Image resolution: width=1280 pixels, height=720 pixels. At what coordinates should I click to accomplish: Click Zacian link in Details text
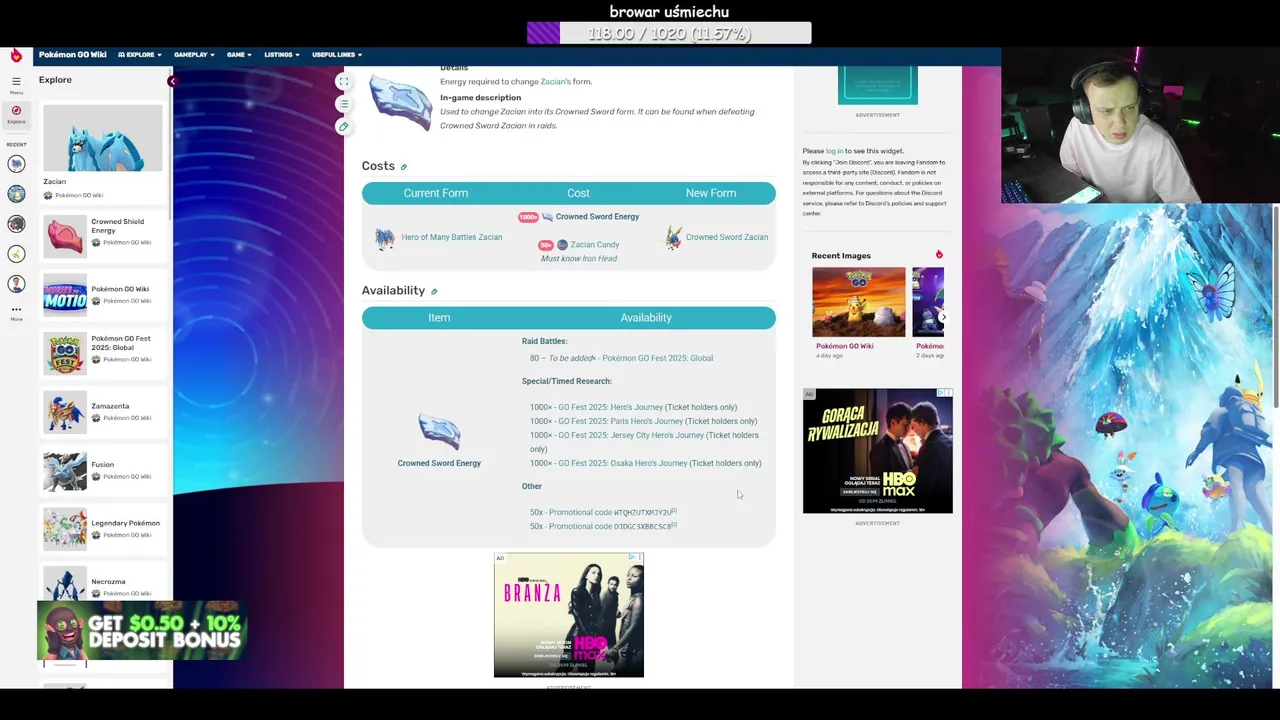553,82
